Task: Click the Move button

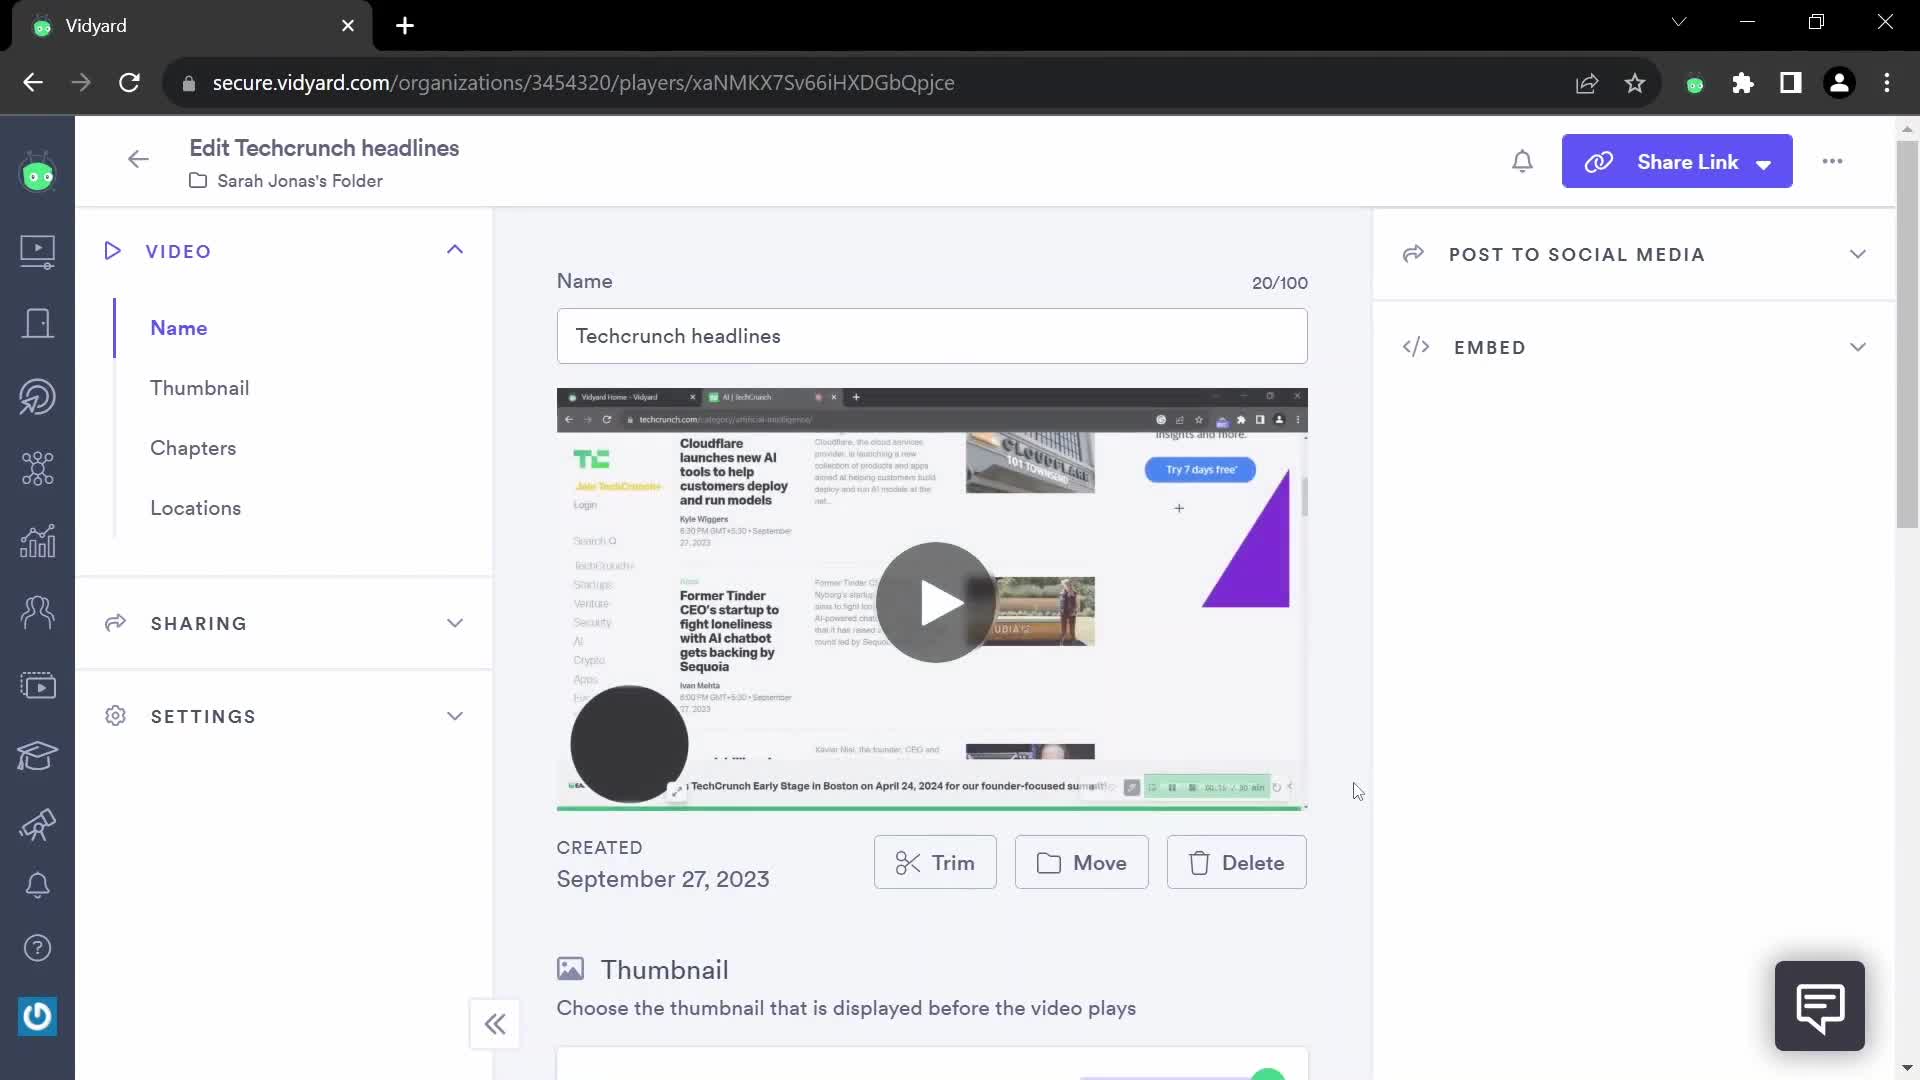Action: point(1081,862)
